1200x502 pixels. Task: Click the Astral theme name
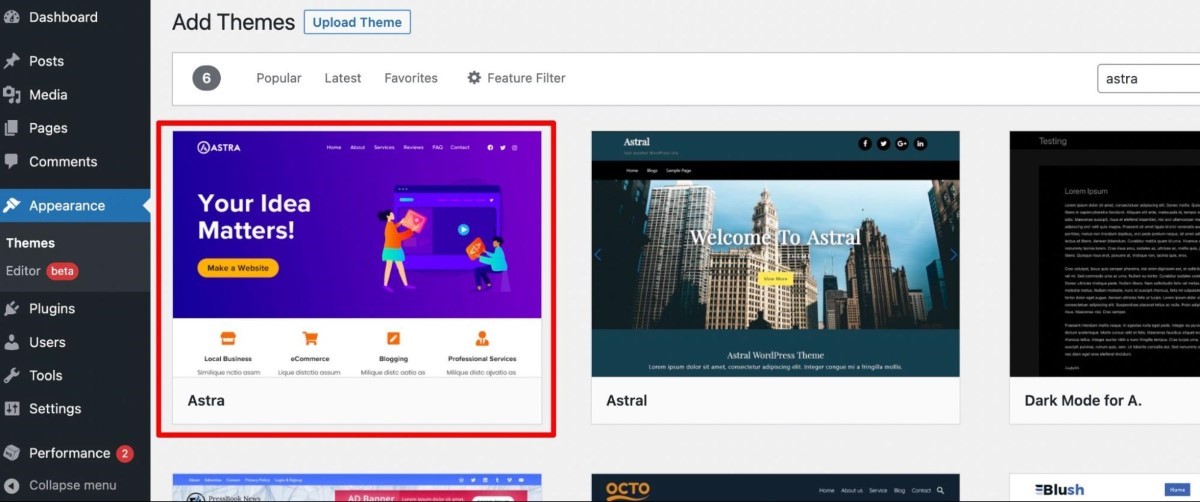coord(626,401)
